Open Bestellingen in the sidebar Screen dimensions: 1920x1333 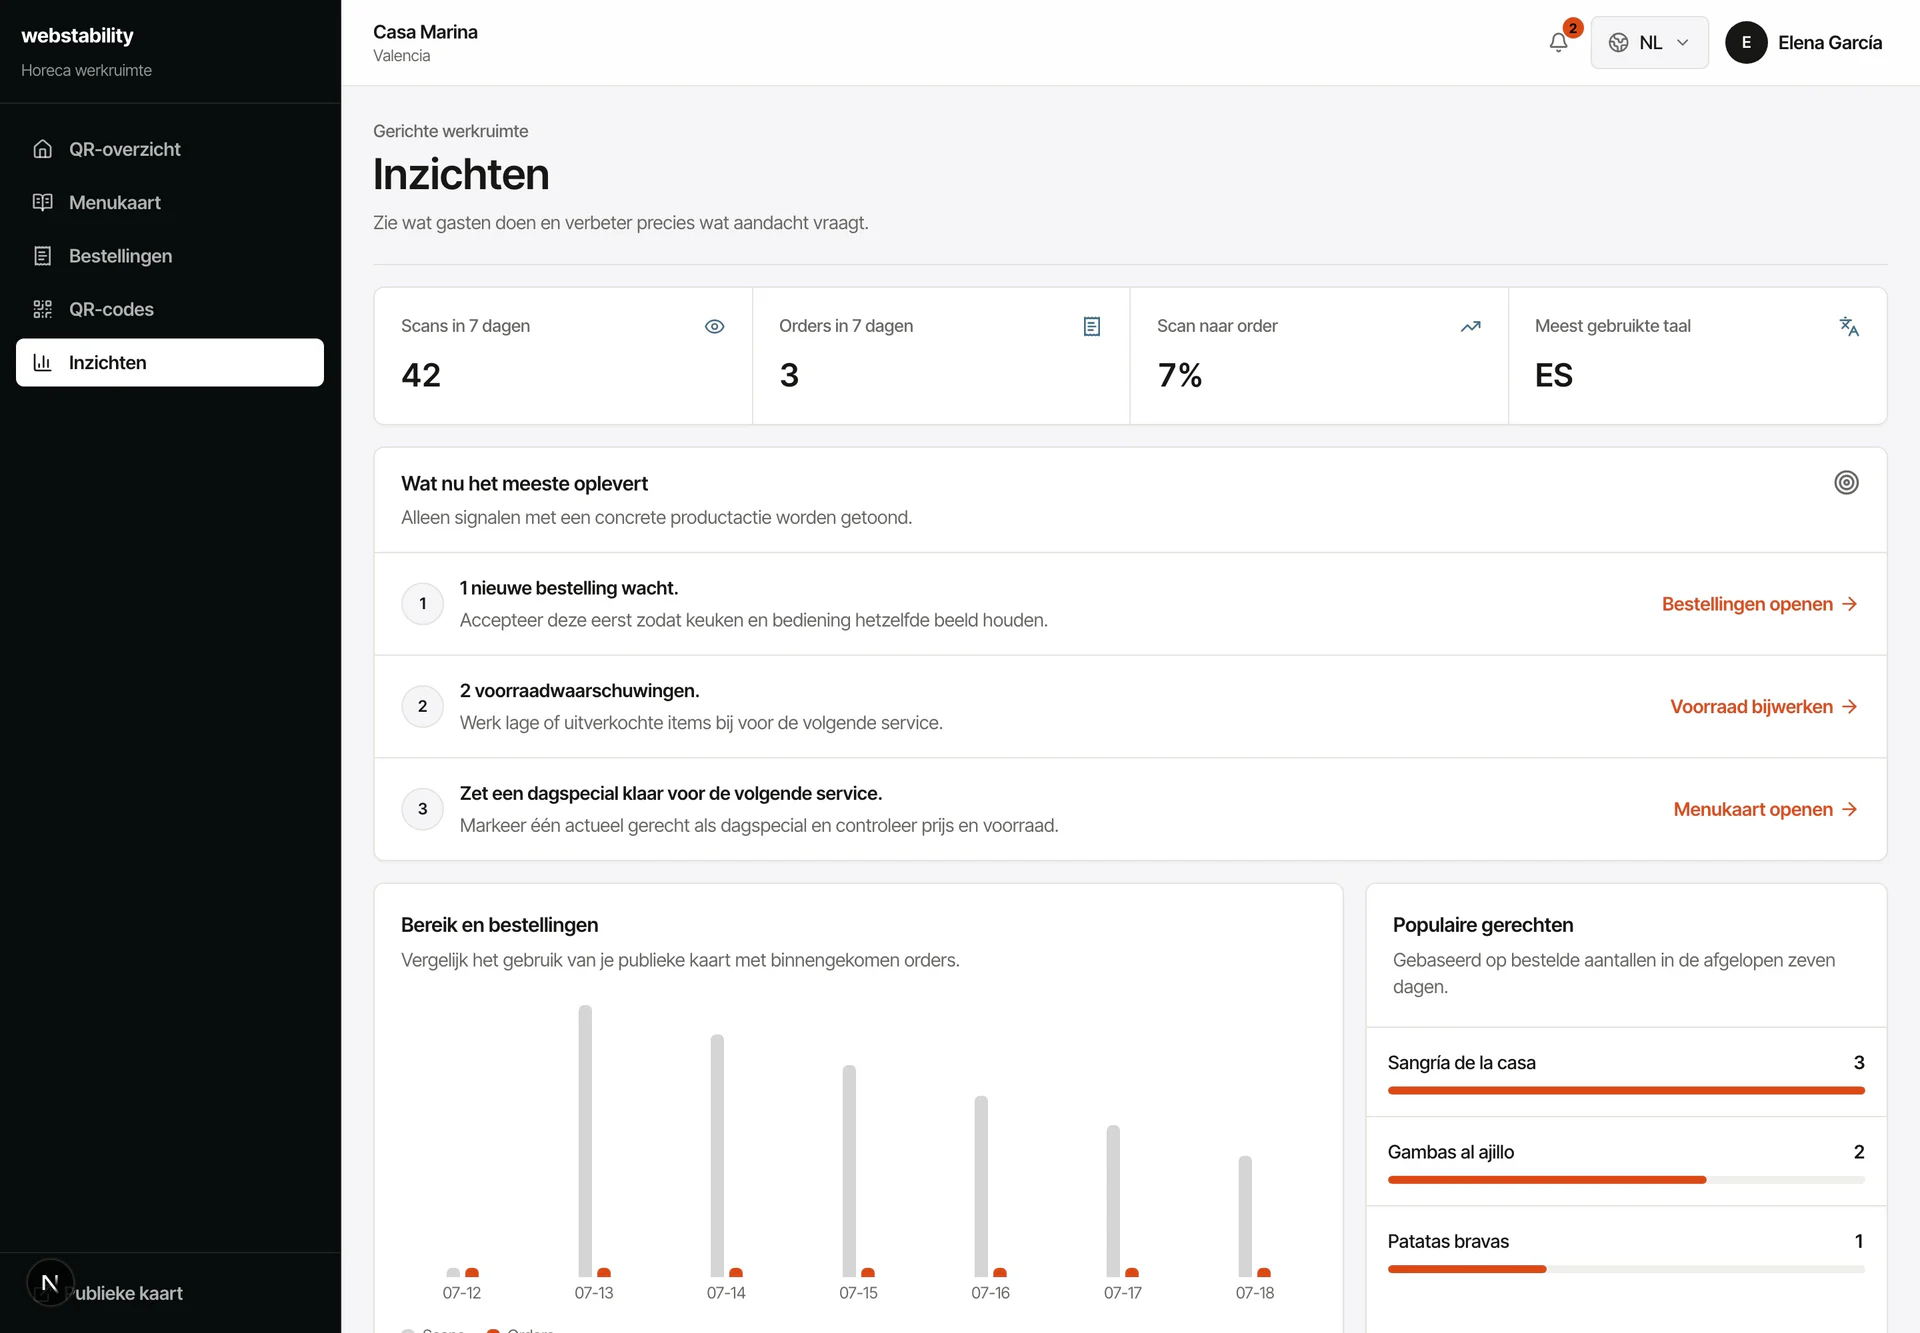(x=170, y=256)
